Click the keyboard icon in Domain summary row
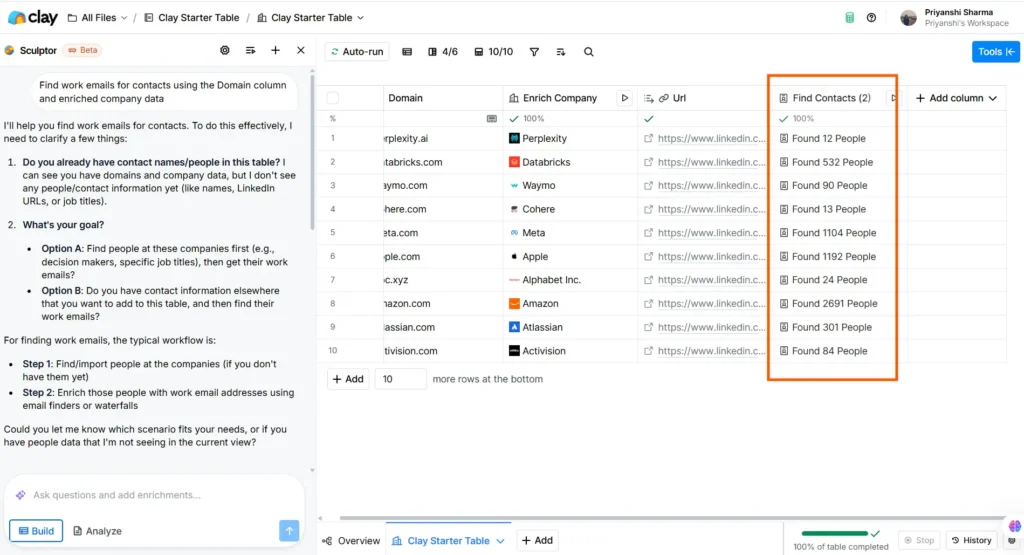 click(492, 119)
